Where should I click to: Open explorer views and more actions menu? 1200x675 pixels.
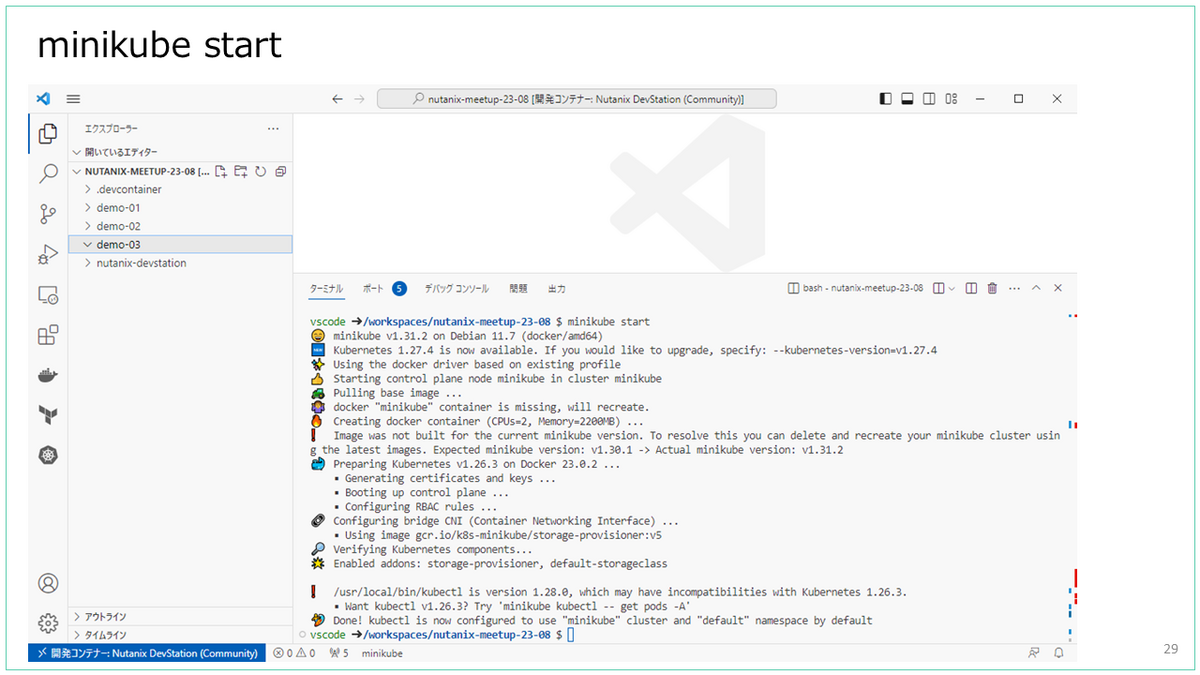click(273, 129)
